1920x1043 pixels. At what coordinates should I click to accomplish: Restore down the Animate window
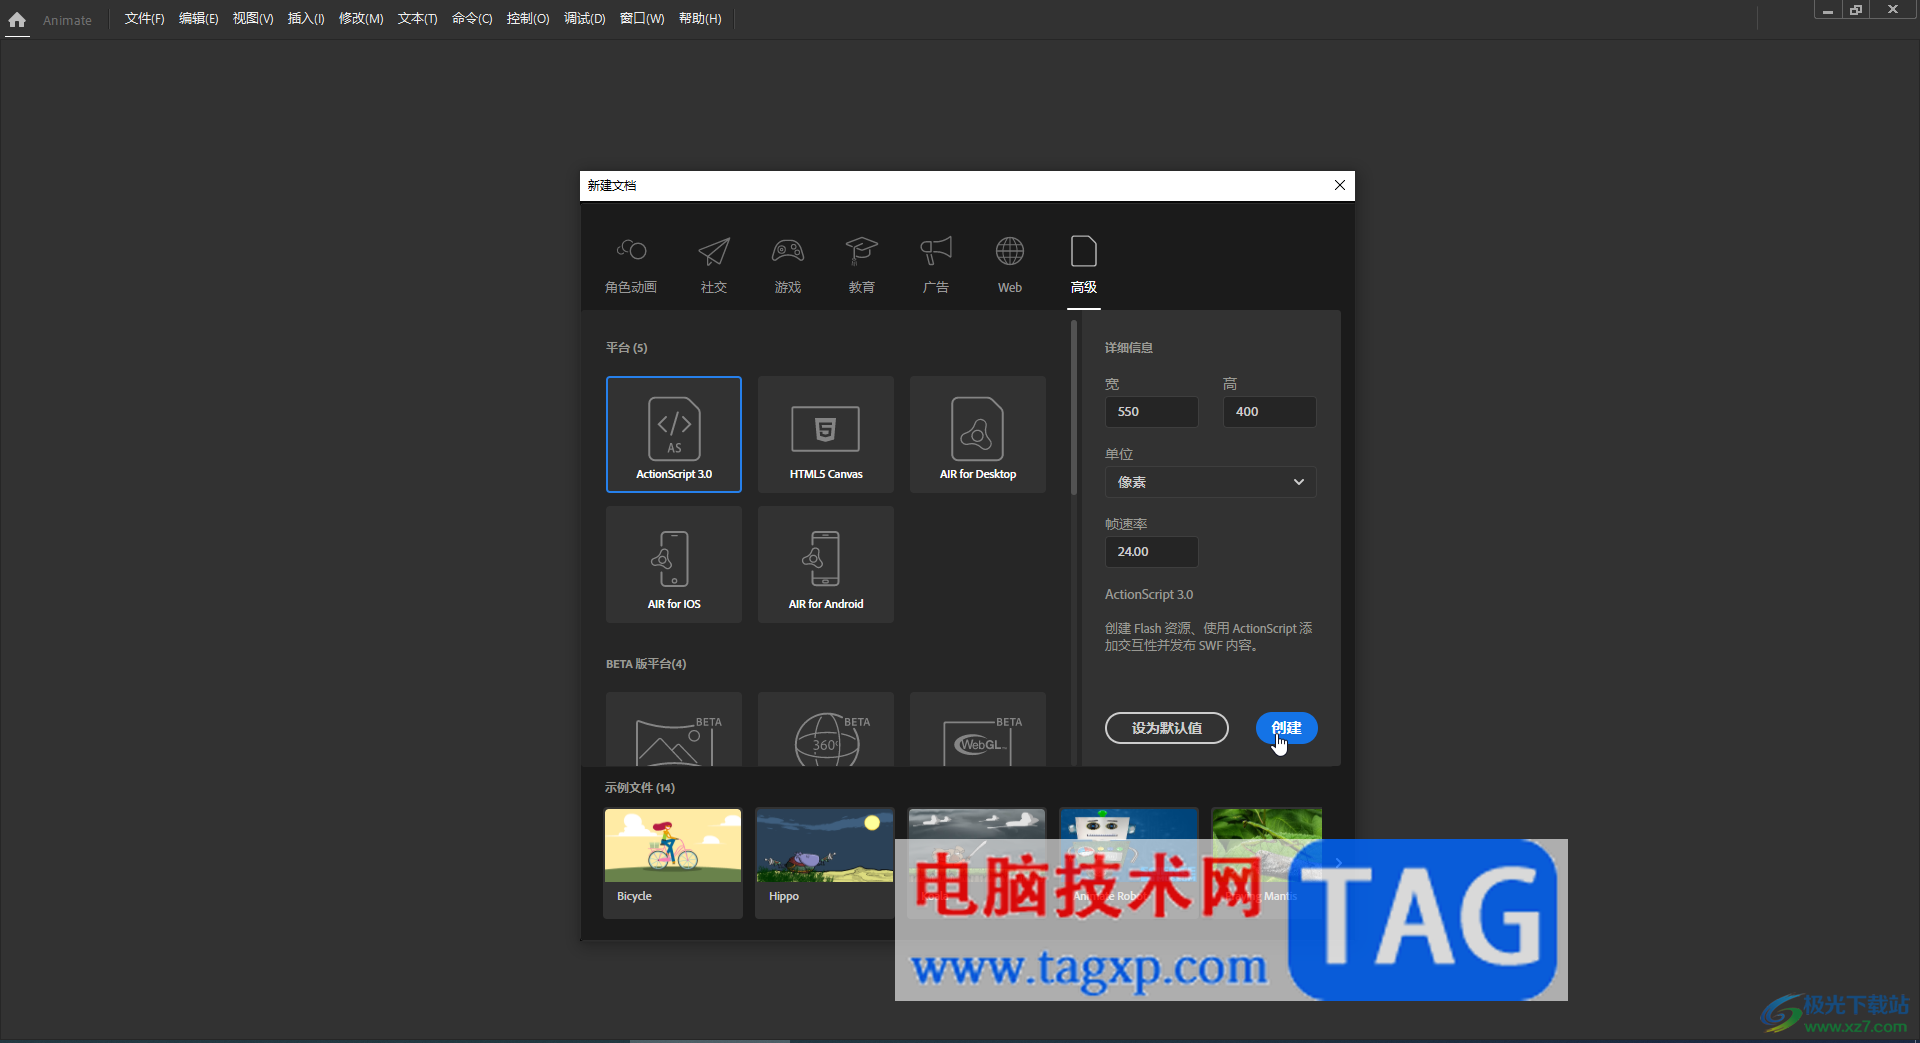point(1856,10)
